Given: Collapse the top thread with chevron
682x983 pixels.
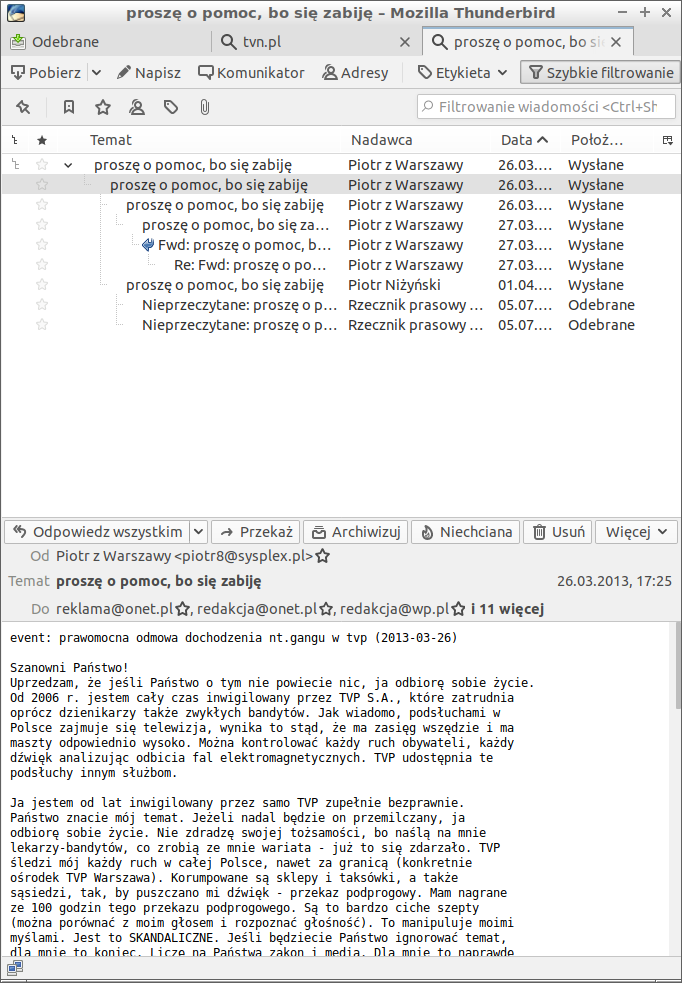Looking at the screenshot, I should (x=68, y=166).
